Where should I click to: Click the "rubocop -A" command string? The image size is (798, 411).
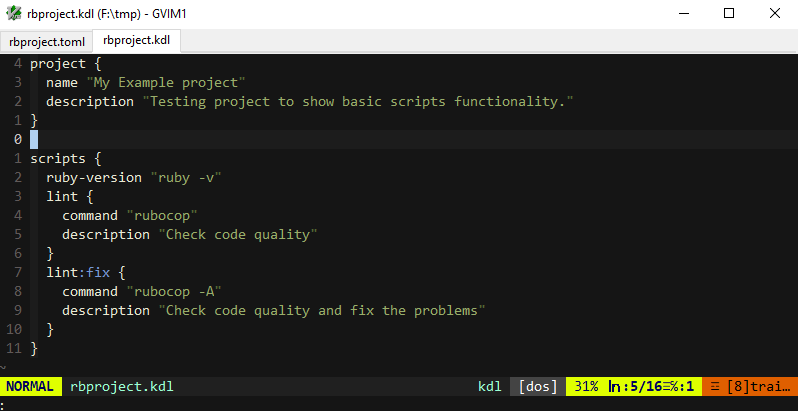173,291
